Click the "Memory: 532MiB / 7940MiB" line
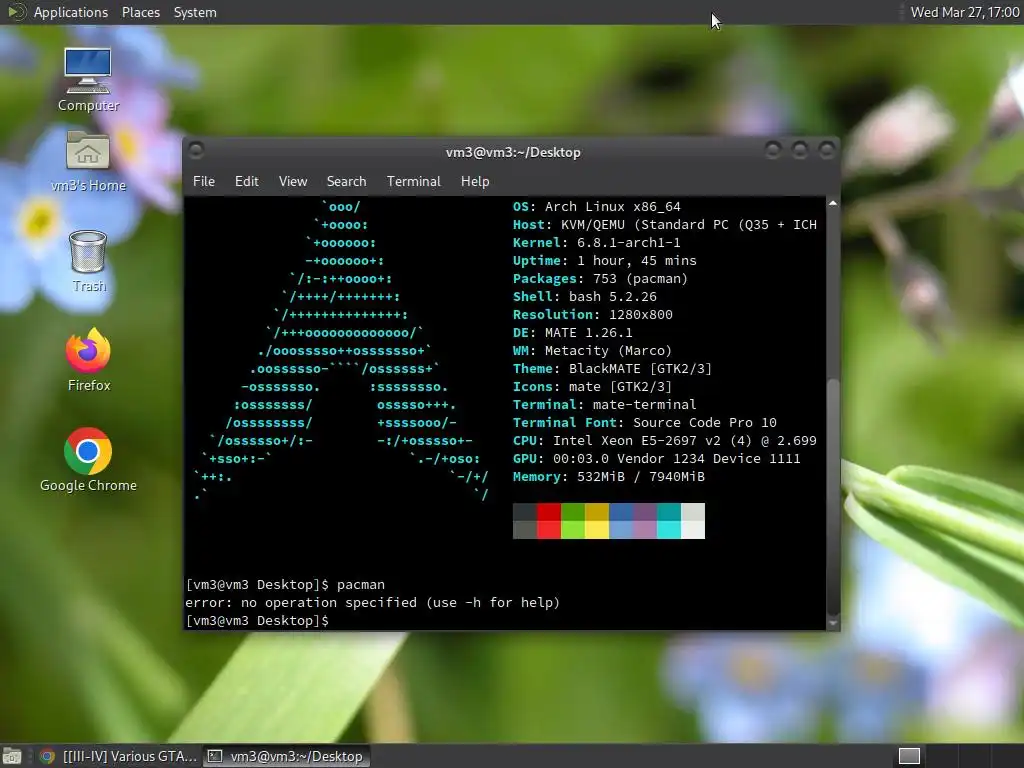1024x768 pixels. [609, 477]
